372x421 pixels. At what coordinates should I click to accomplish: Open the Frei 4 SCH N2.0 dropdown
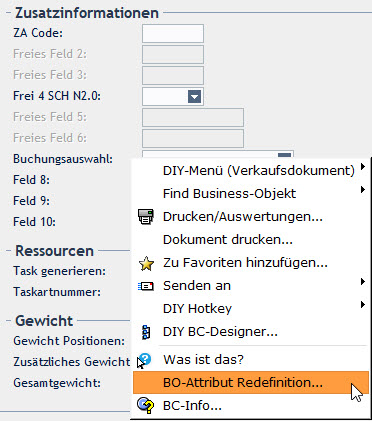(x=194, y=97)
